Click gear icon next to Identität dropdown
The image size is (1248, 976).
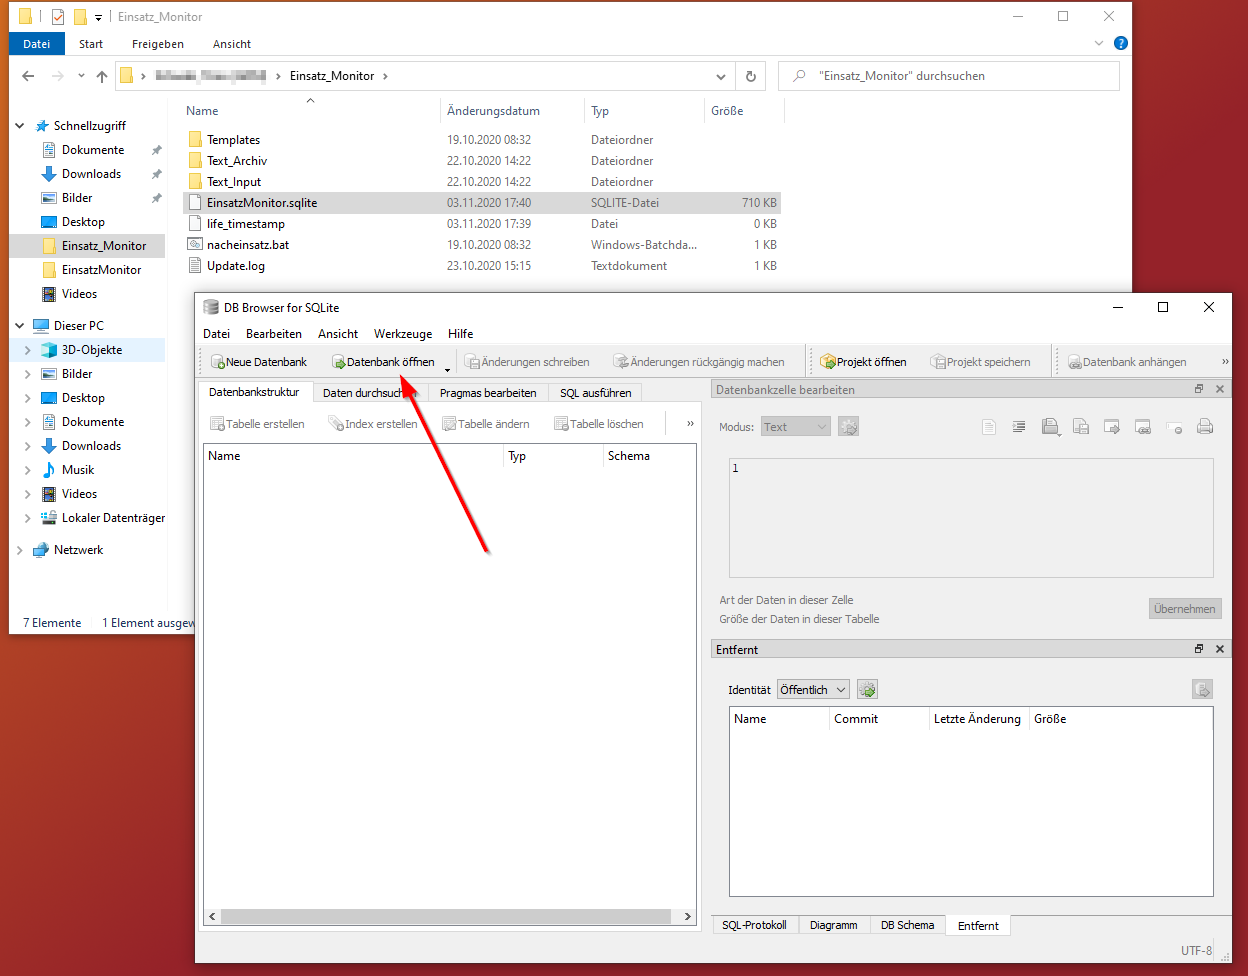pyautogui.click(x=867, y=690)
